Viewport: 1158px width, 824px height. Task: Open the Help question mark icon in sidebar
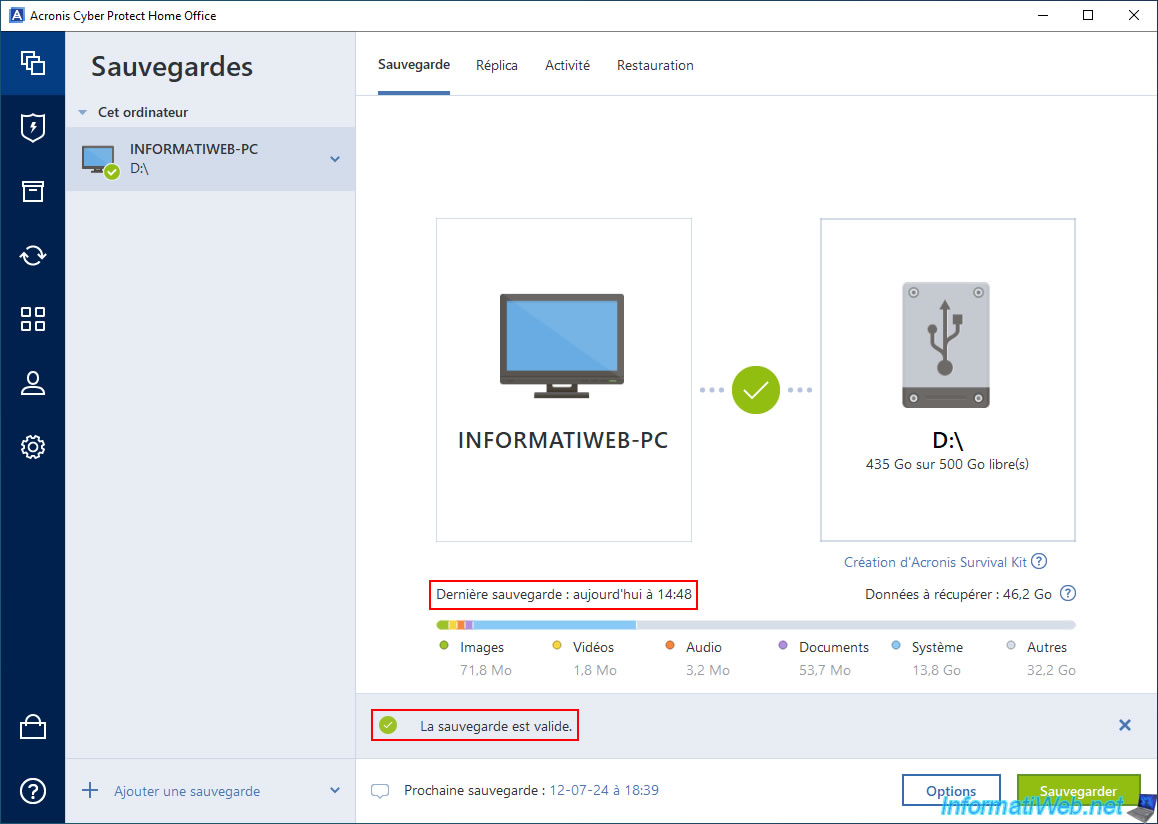(32, 791)
